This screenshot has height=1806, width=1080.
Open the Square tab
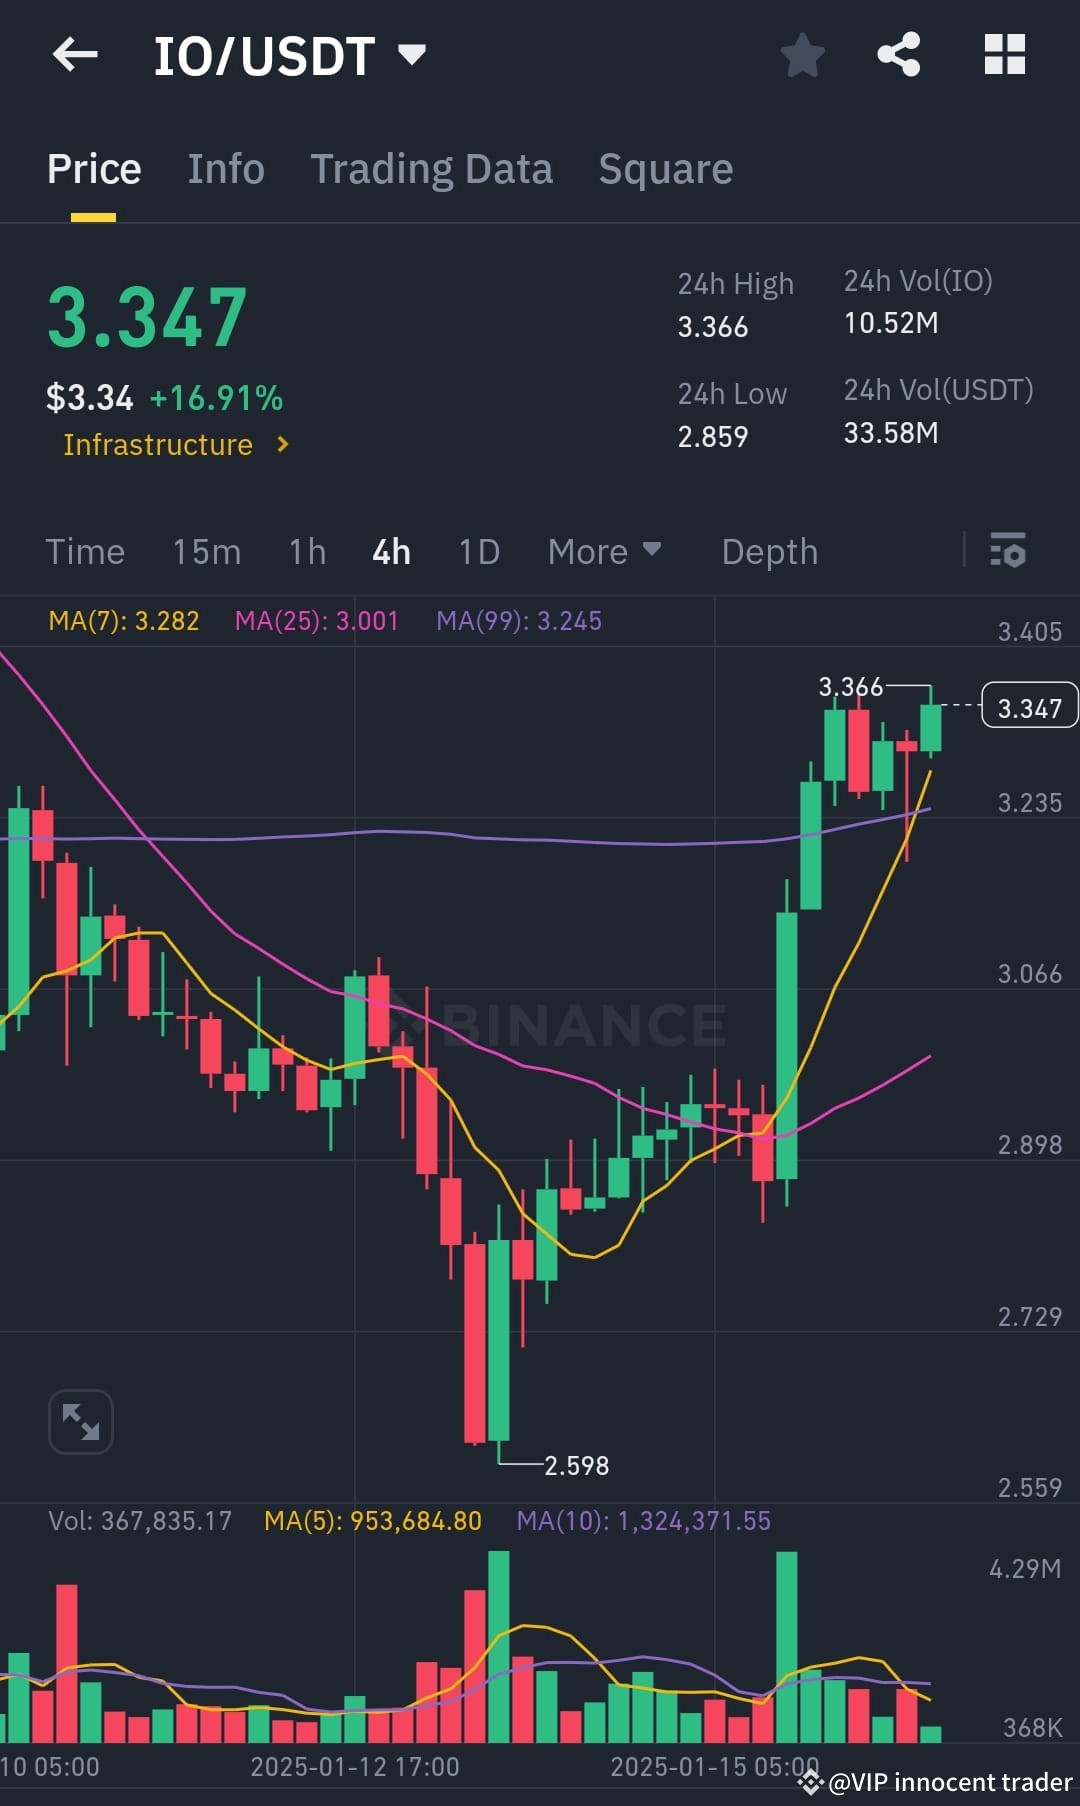click(665, 168)
